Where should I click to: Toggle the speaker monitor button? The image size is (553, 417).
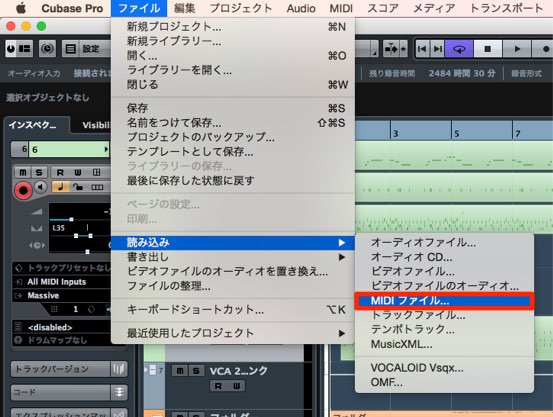pos(41,187)
